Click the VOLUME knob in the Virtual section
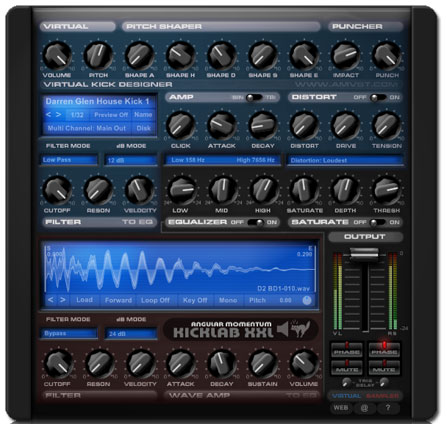Image resolution: width=447 pixels, height=424 pixels. (x=57, y=56)
